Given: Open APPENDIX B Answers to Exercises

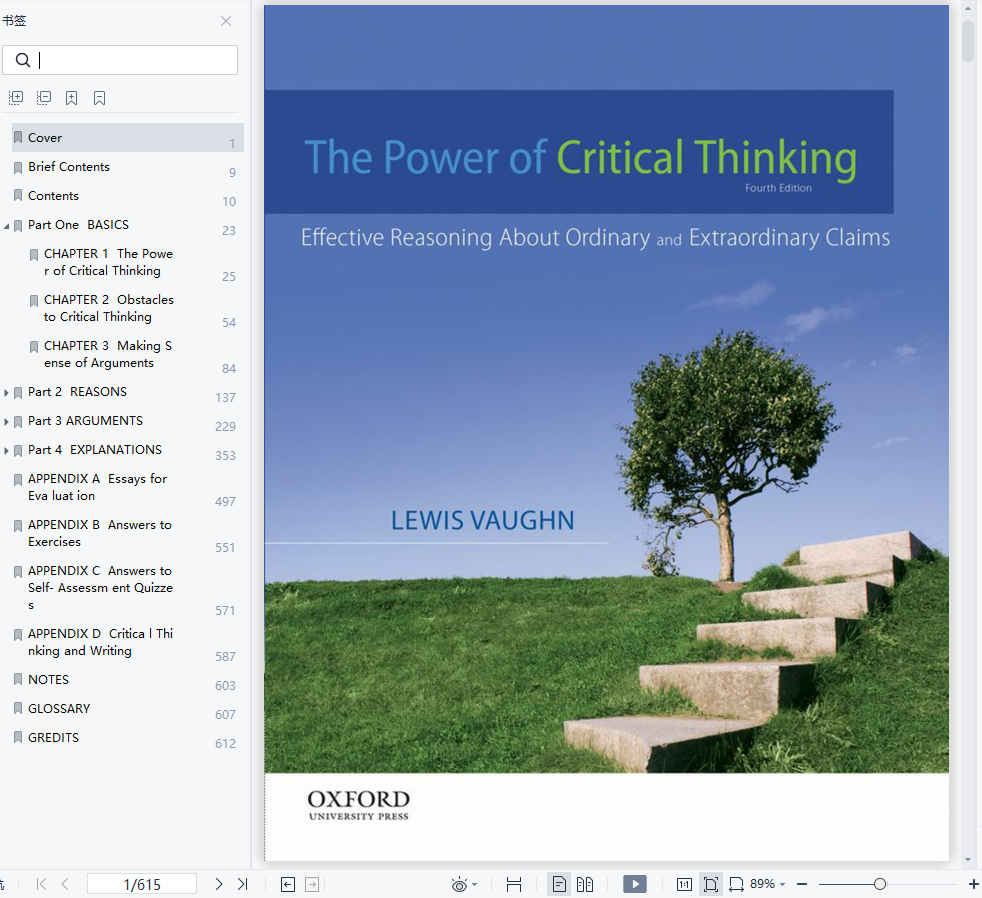Looking at the screenshot, I should (x=100, y=533).
